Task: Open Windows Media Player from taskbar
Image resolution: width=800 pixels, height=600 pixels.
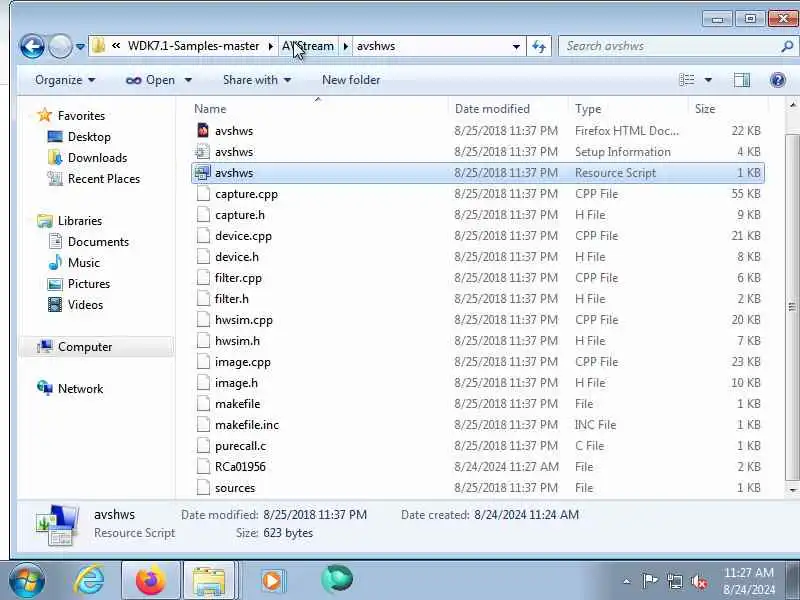Action: coord(271,581)
